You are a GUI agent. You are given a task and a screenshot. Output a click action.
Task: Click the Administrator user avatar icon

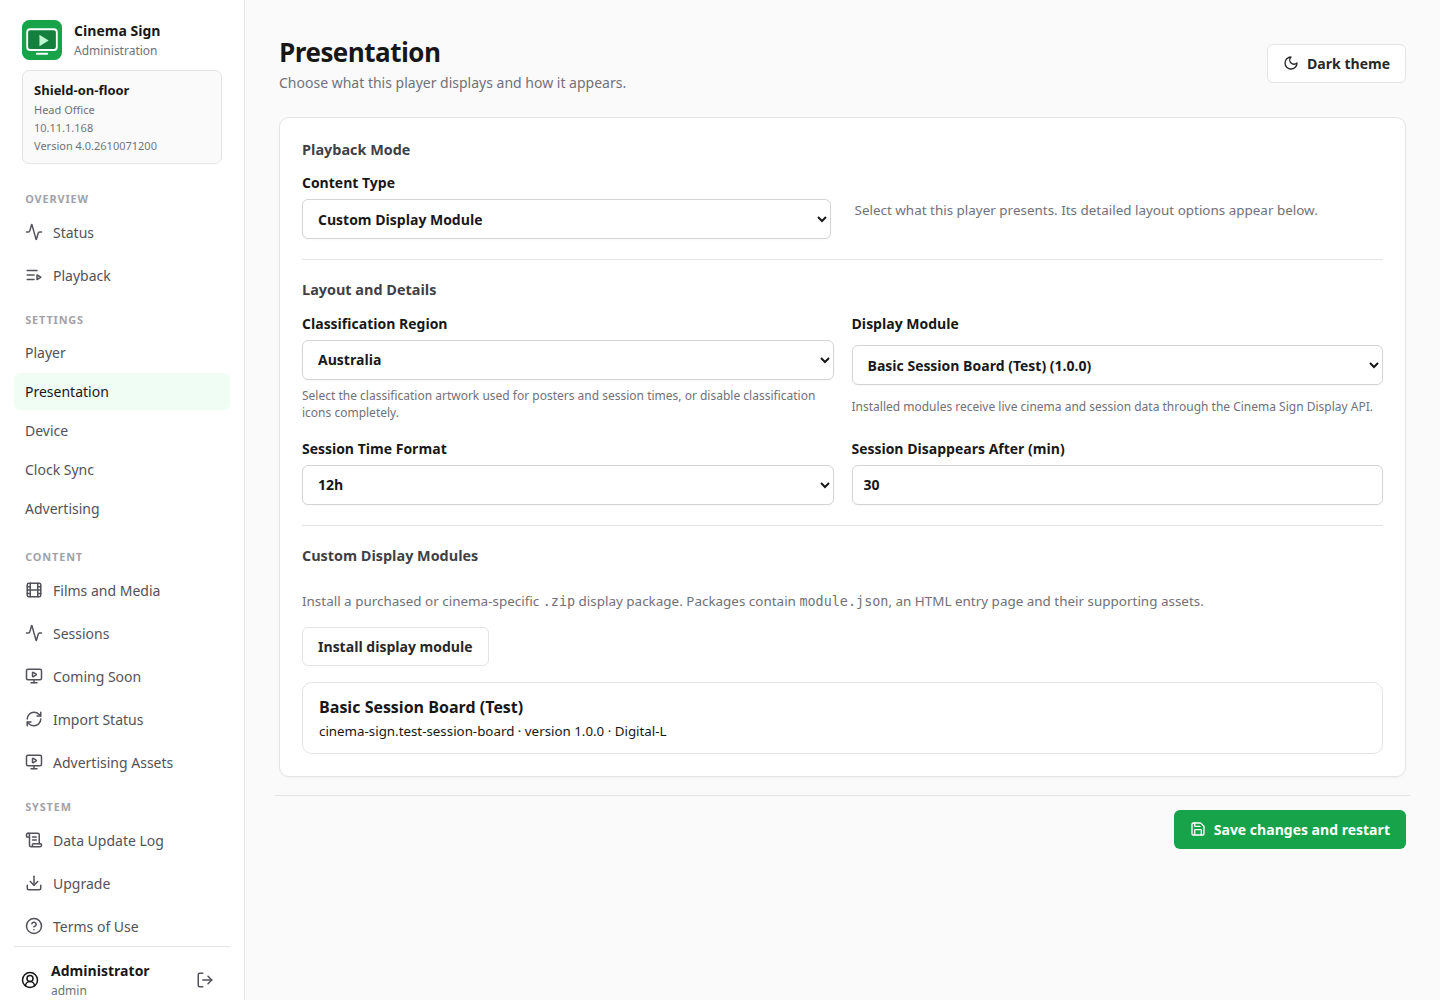pyautogui.click(x=30, y=980)
